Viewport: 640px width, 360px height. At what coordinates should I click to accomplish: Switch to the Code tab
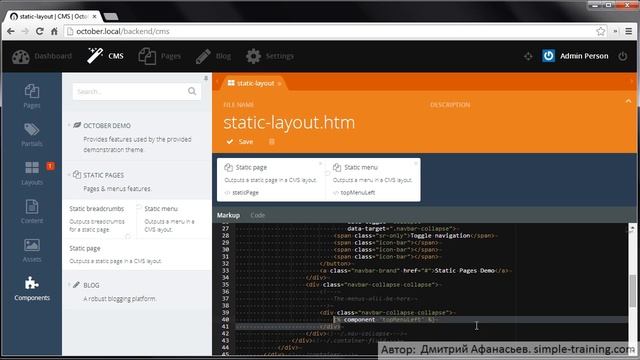pos(258,215)
